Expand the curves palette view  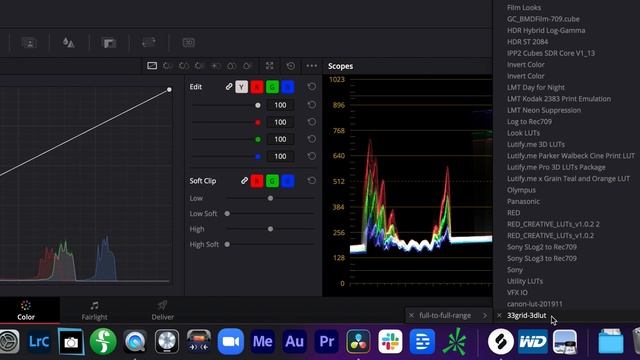(x=269, y=66)
